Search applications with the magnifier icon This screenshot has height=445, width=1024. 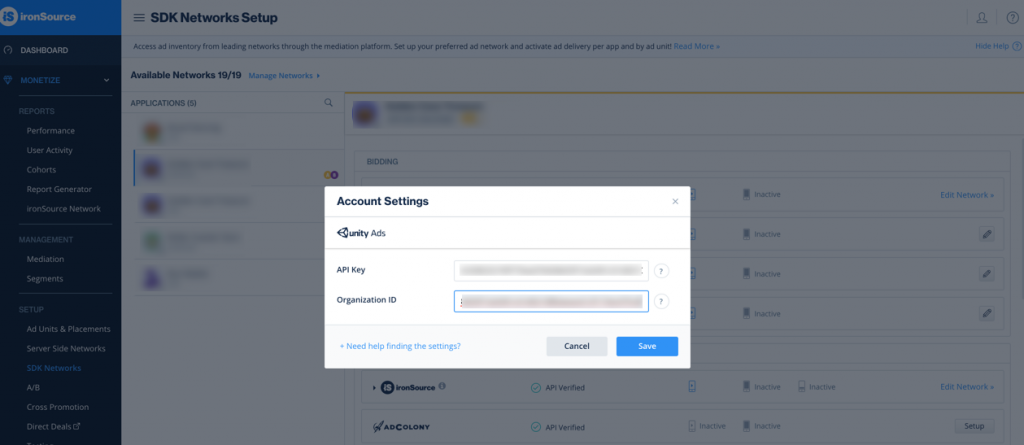pyautogui.click(x=328, y=103)
